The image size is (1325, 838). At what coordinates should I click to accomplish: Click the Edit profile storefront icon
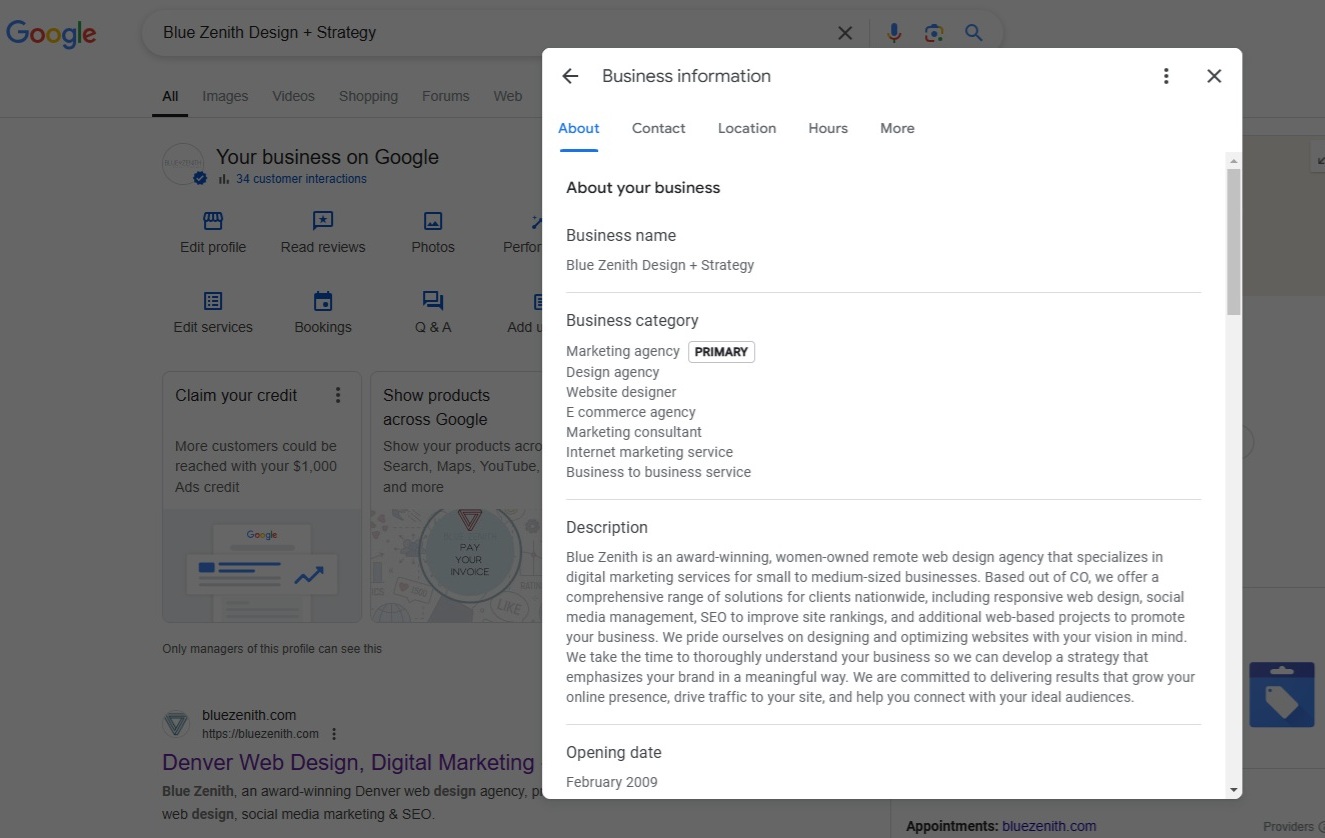[x=213, y=221]
